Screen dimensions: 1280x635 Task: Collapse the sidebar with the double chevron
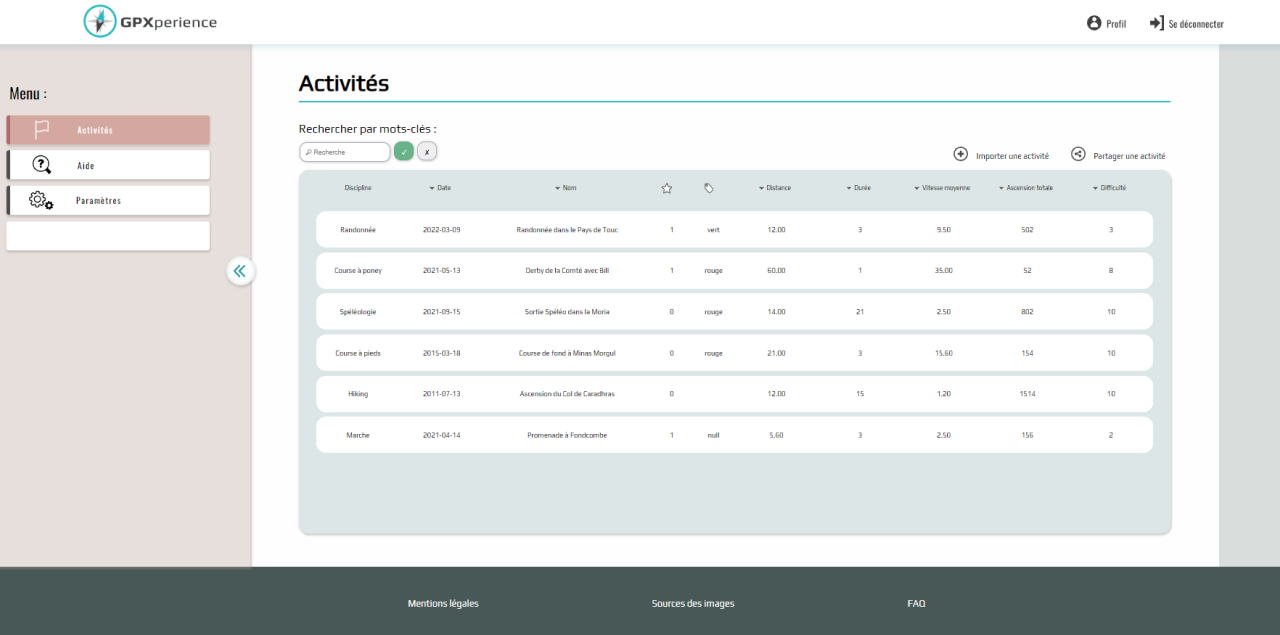pyautogui.click(x=240, y=271)
